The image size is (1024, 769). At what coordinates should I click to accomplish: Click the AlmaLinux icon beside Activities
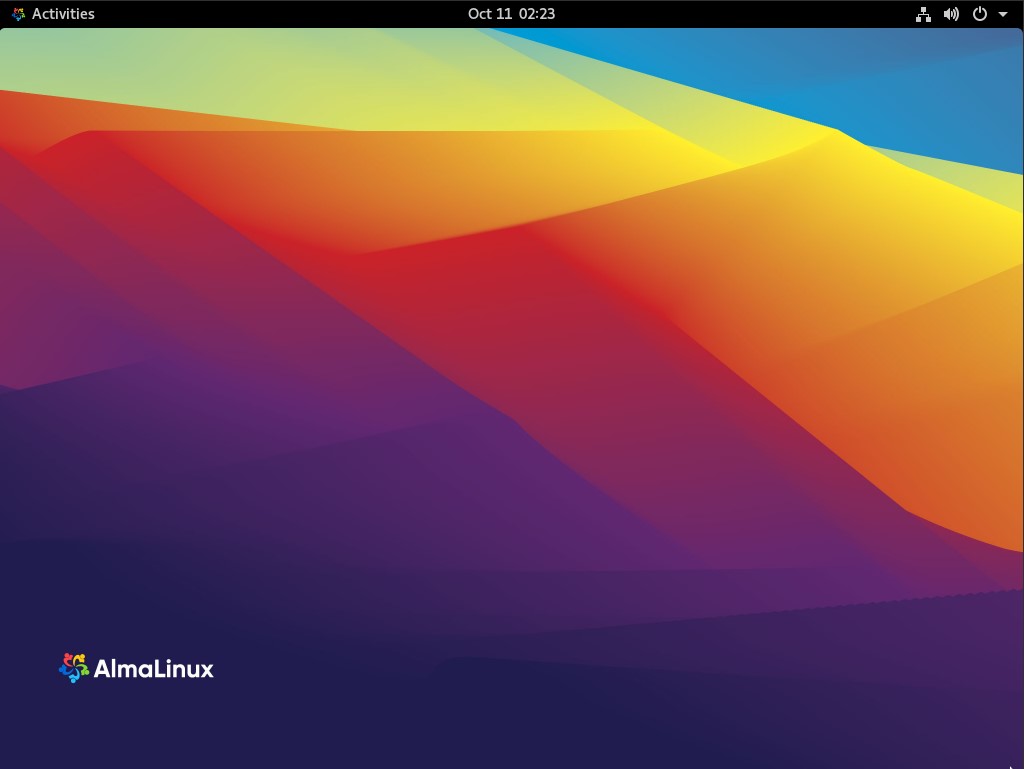(x=18, y=14)
